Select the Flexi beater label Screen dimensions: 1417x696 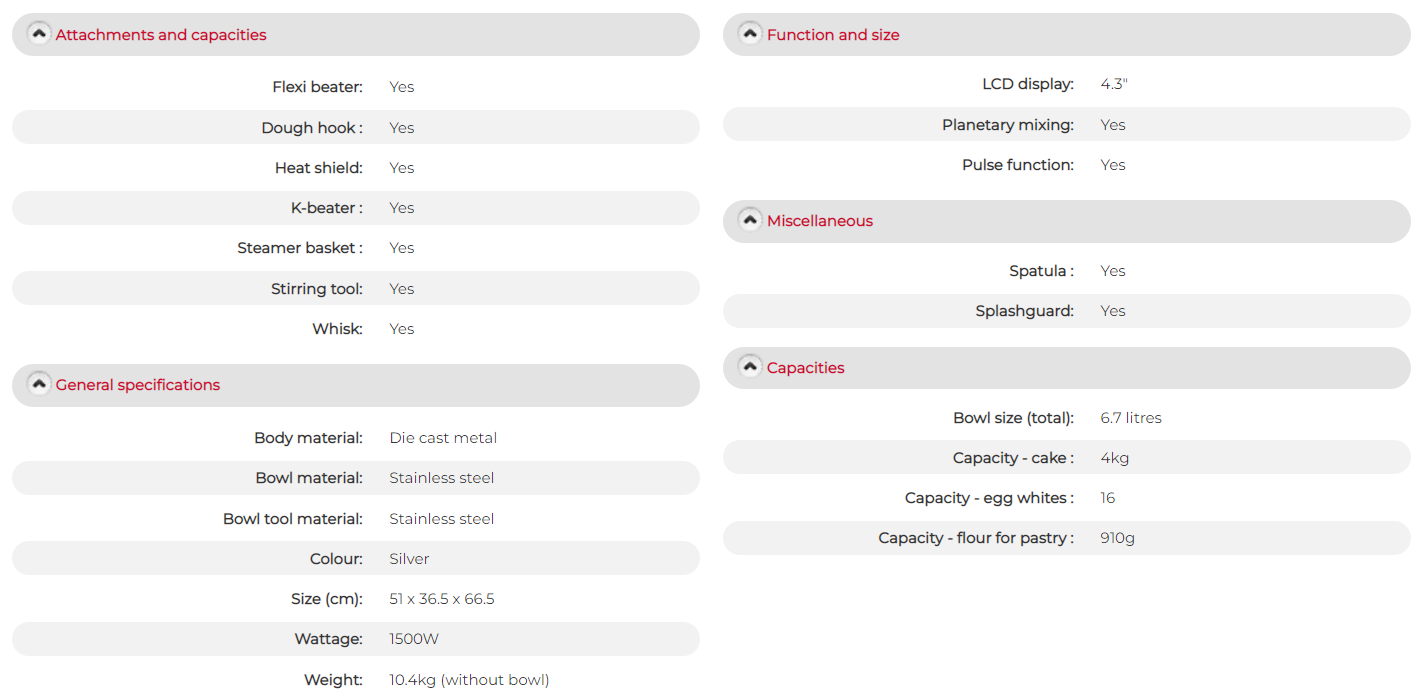pos(317,87)
